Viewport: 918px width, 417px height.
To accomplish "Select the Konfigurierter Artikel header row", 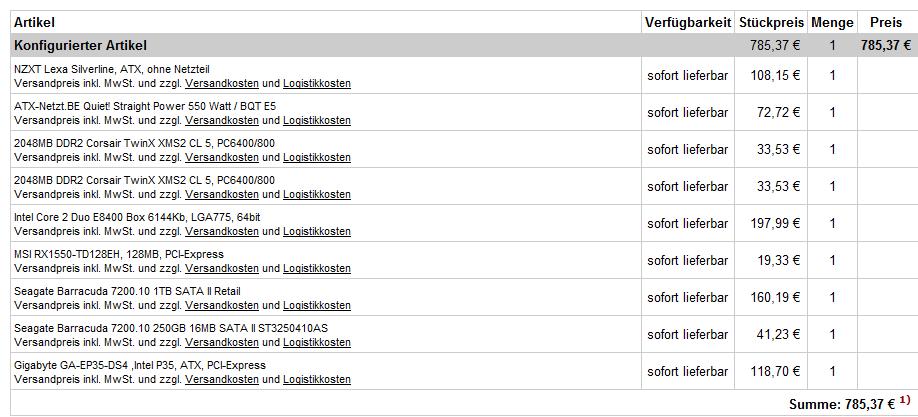I will (x=80, y=45).
